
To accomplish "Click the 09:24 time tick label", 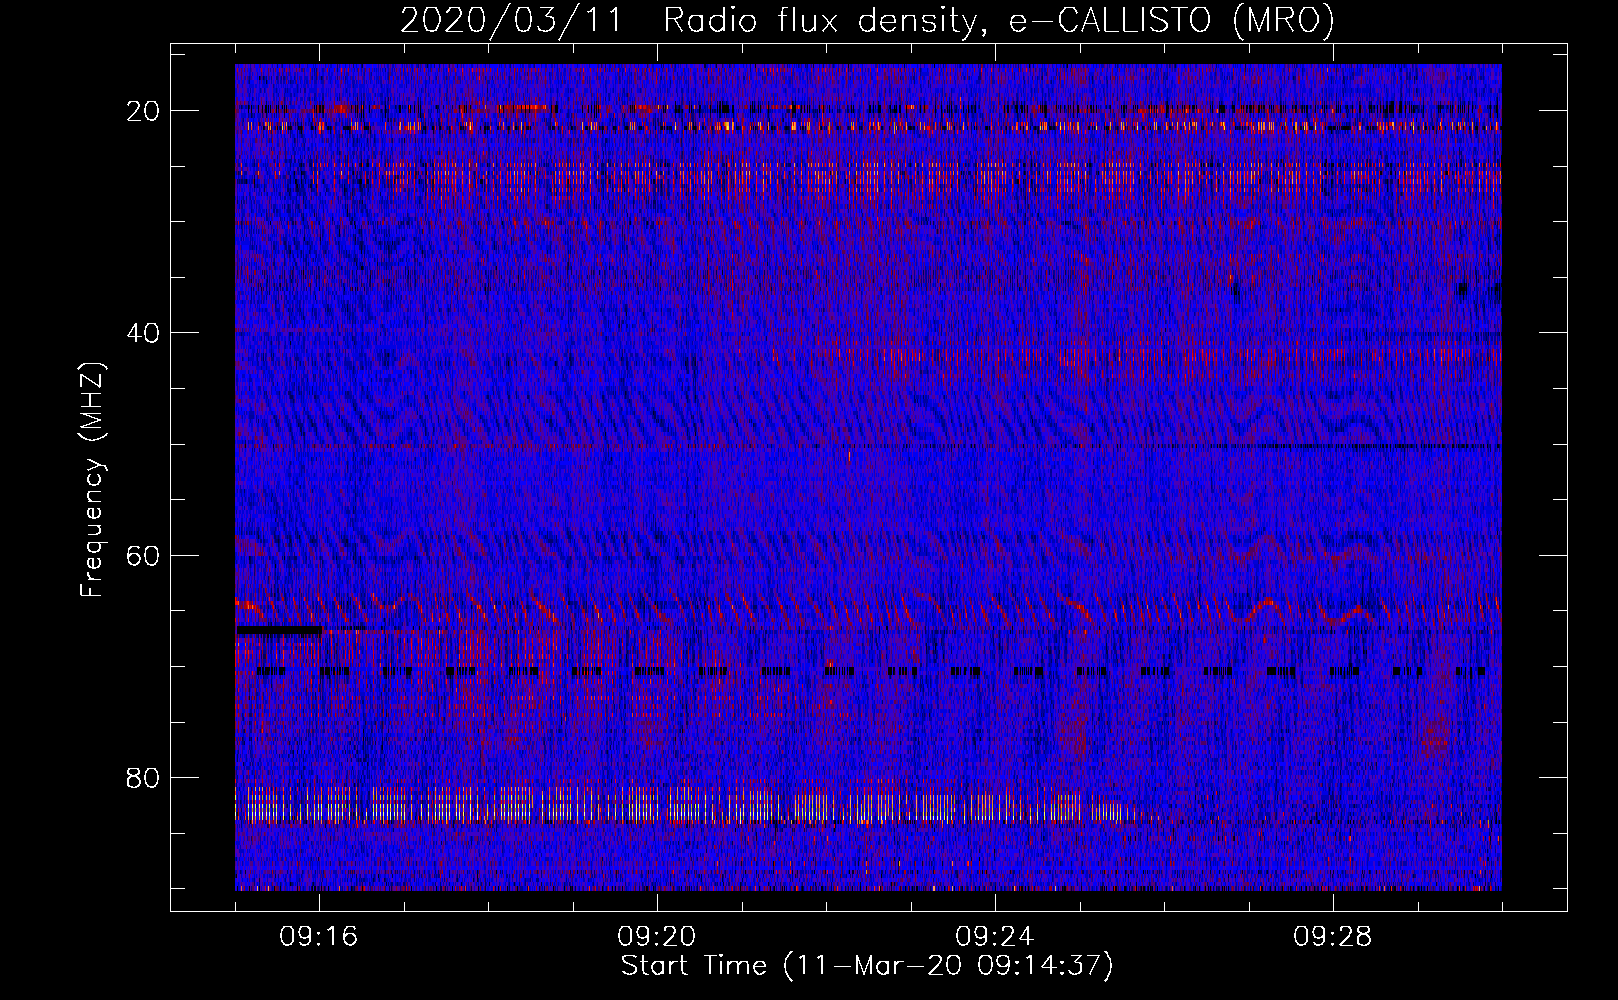I will tap(995, 937).
